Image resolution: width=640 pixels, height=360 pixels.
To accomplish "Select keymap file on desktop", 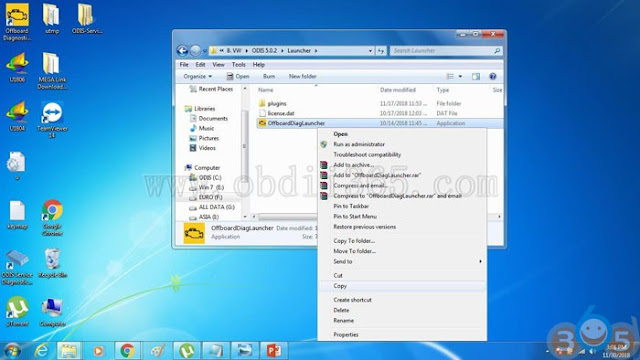I will click(17, 215).
